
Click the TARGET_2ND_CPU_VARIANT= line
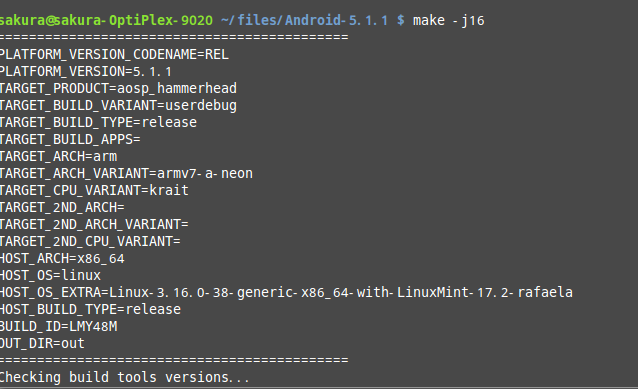[90, 242]
